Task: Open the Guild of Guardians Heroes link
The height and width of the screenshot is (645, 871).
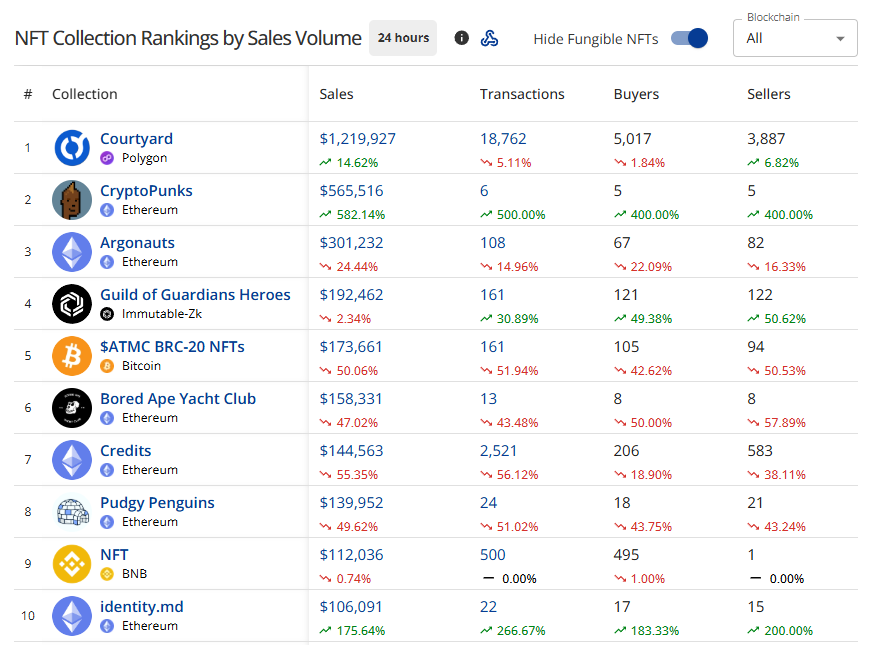Action: (x=195, y=294)
